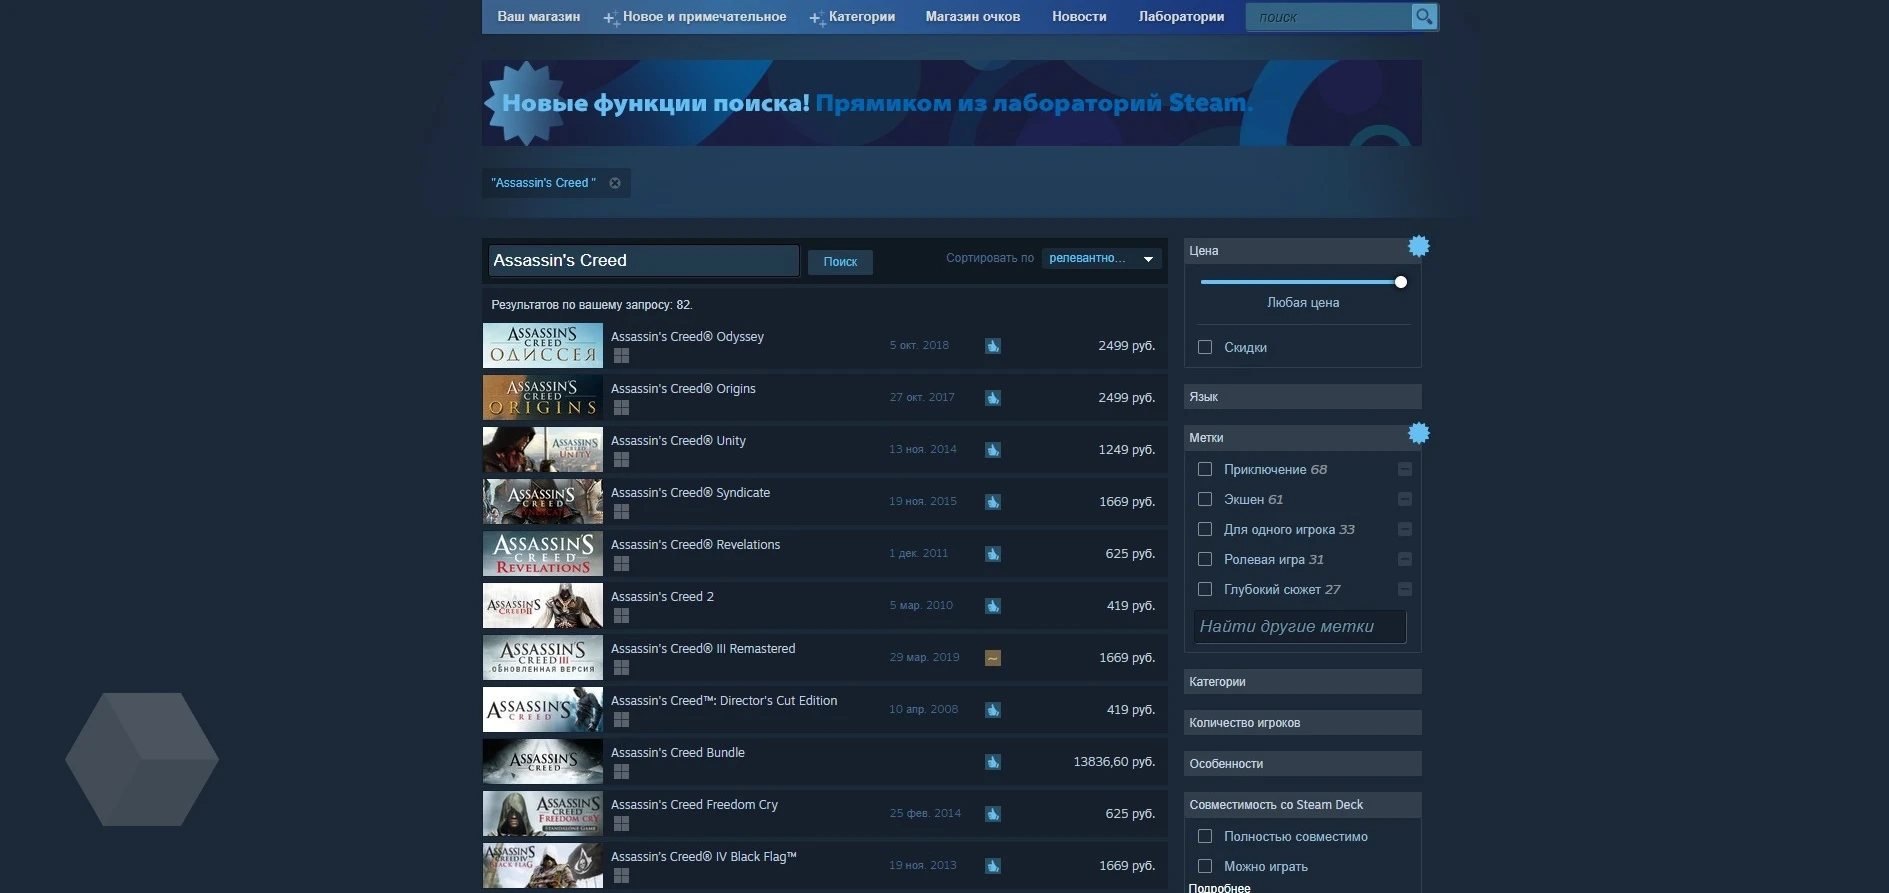Open the Новые функции поиска banner
This screenshot has width=1889, height=893.
click(x=952, y=103)
